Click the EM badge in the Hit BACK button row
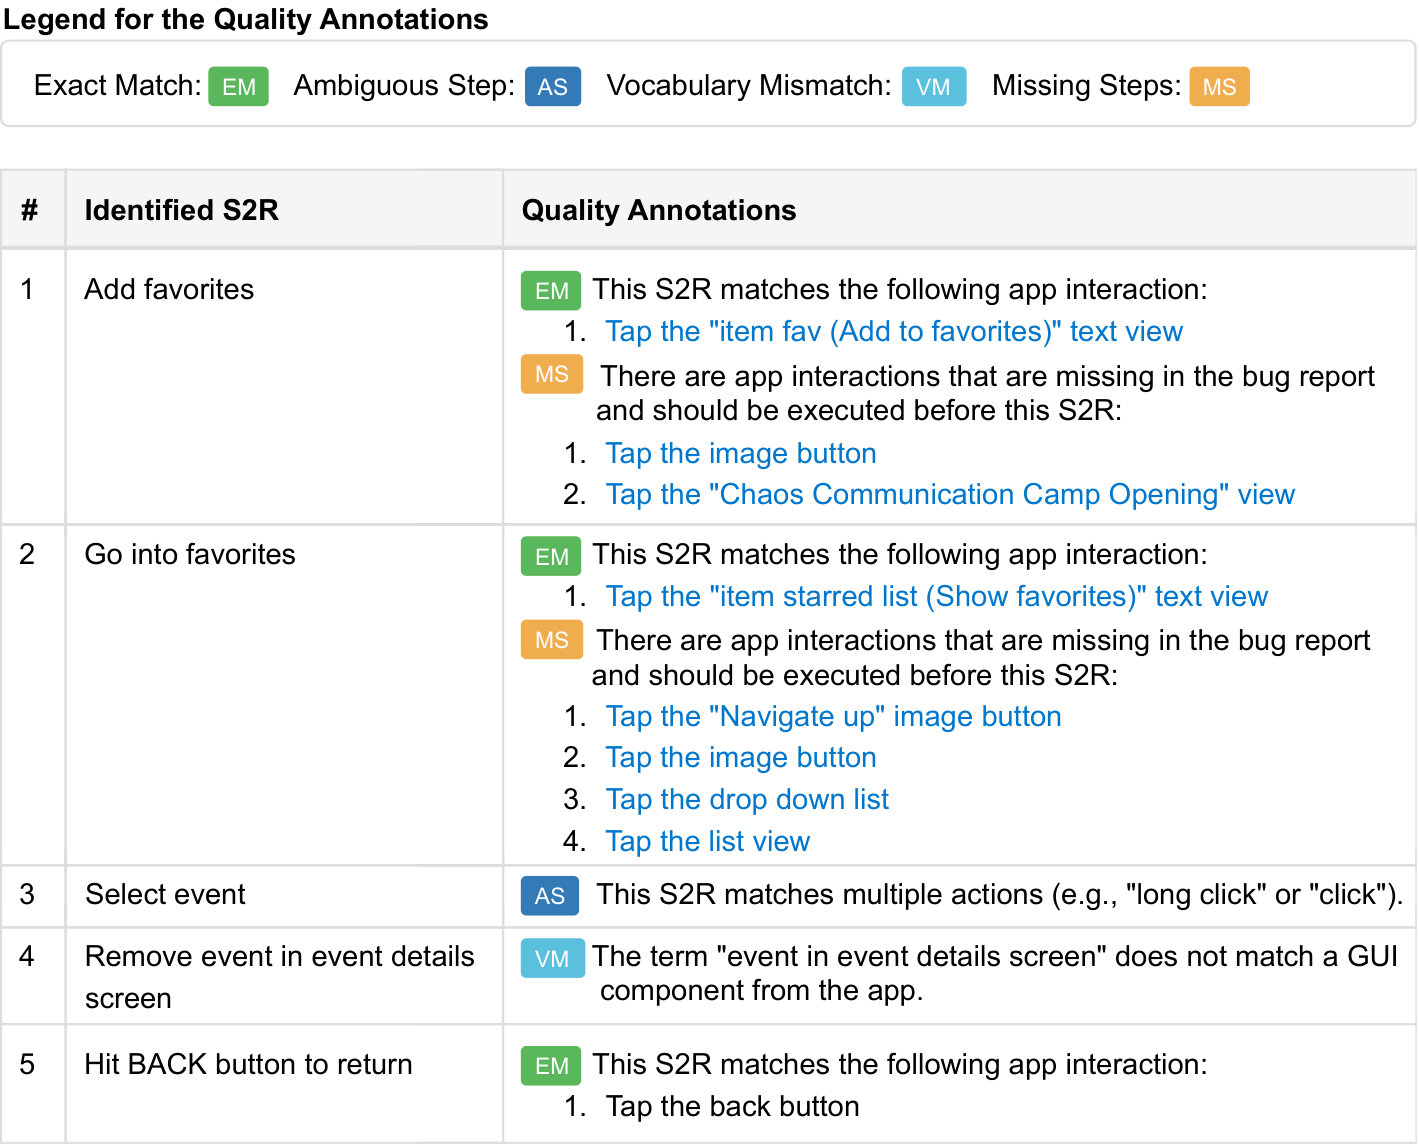The image size is (1419, 1146). pyautogui.click(x=551, y=1066)
